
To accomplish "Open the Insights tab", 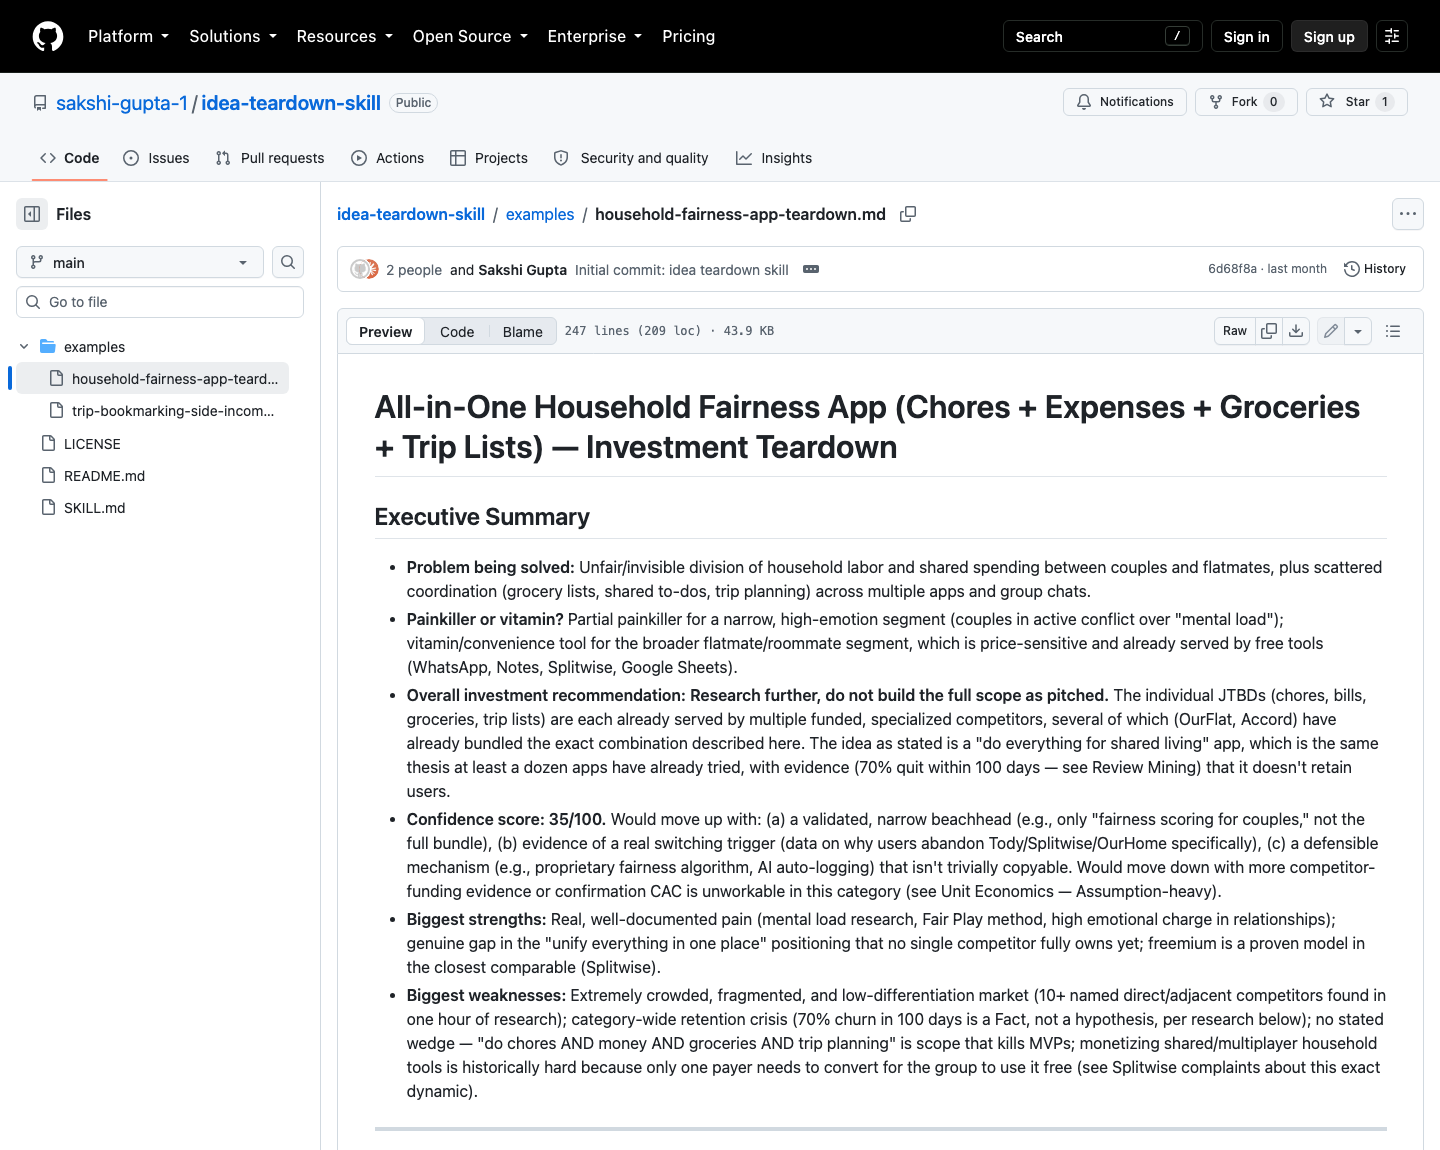I will coord(774,158).
